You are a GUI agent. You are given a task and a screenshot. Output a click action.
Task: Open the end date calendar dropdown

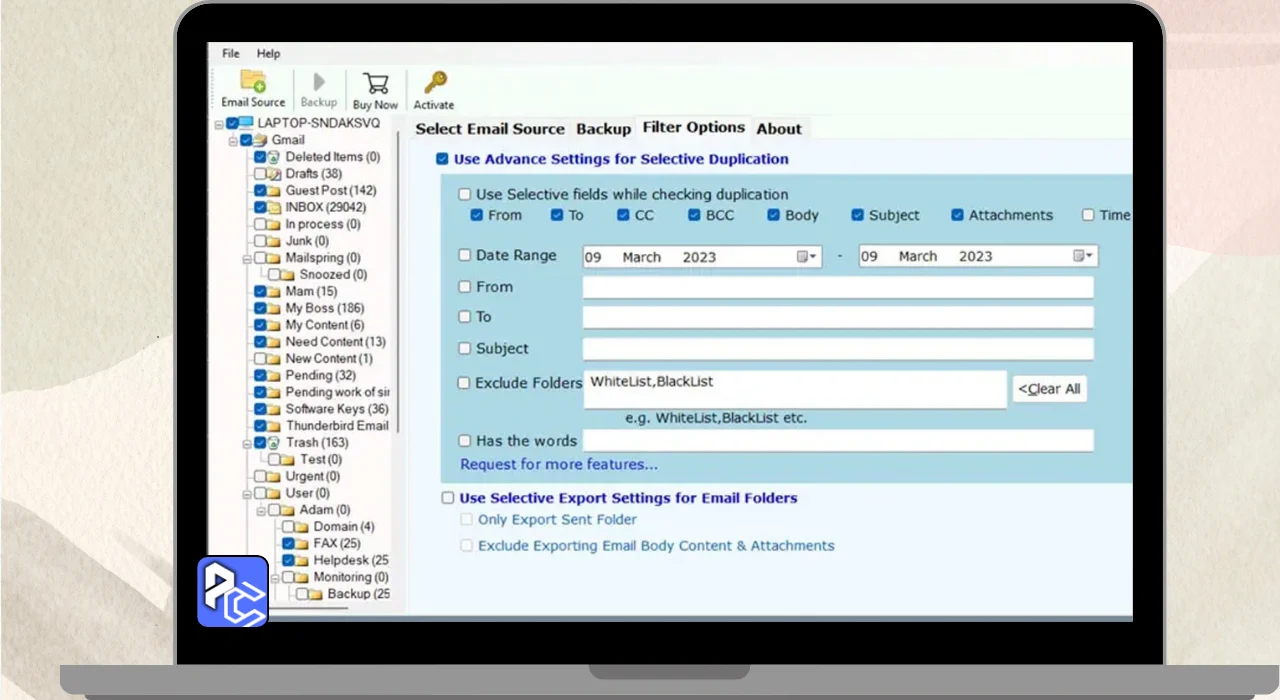(x=1084, y=257)
